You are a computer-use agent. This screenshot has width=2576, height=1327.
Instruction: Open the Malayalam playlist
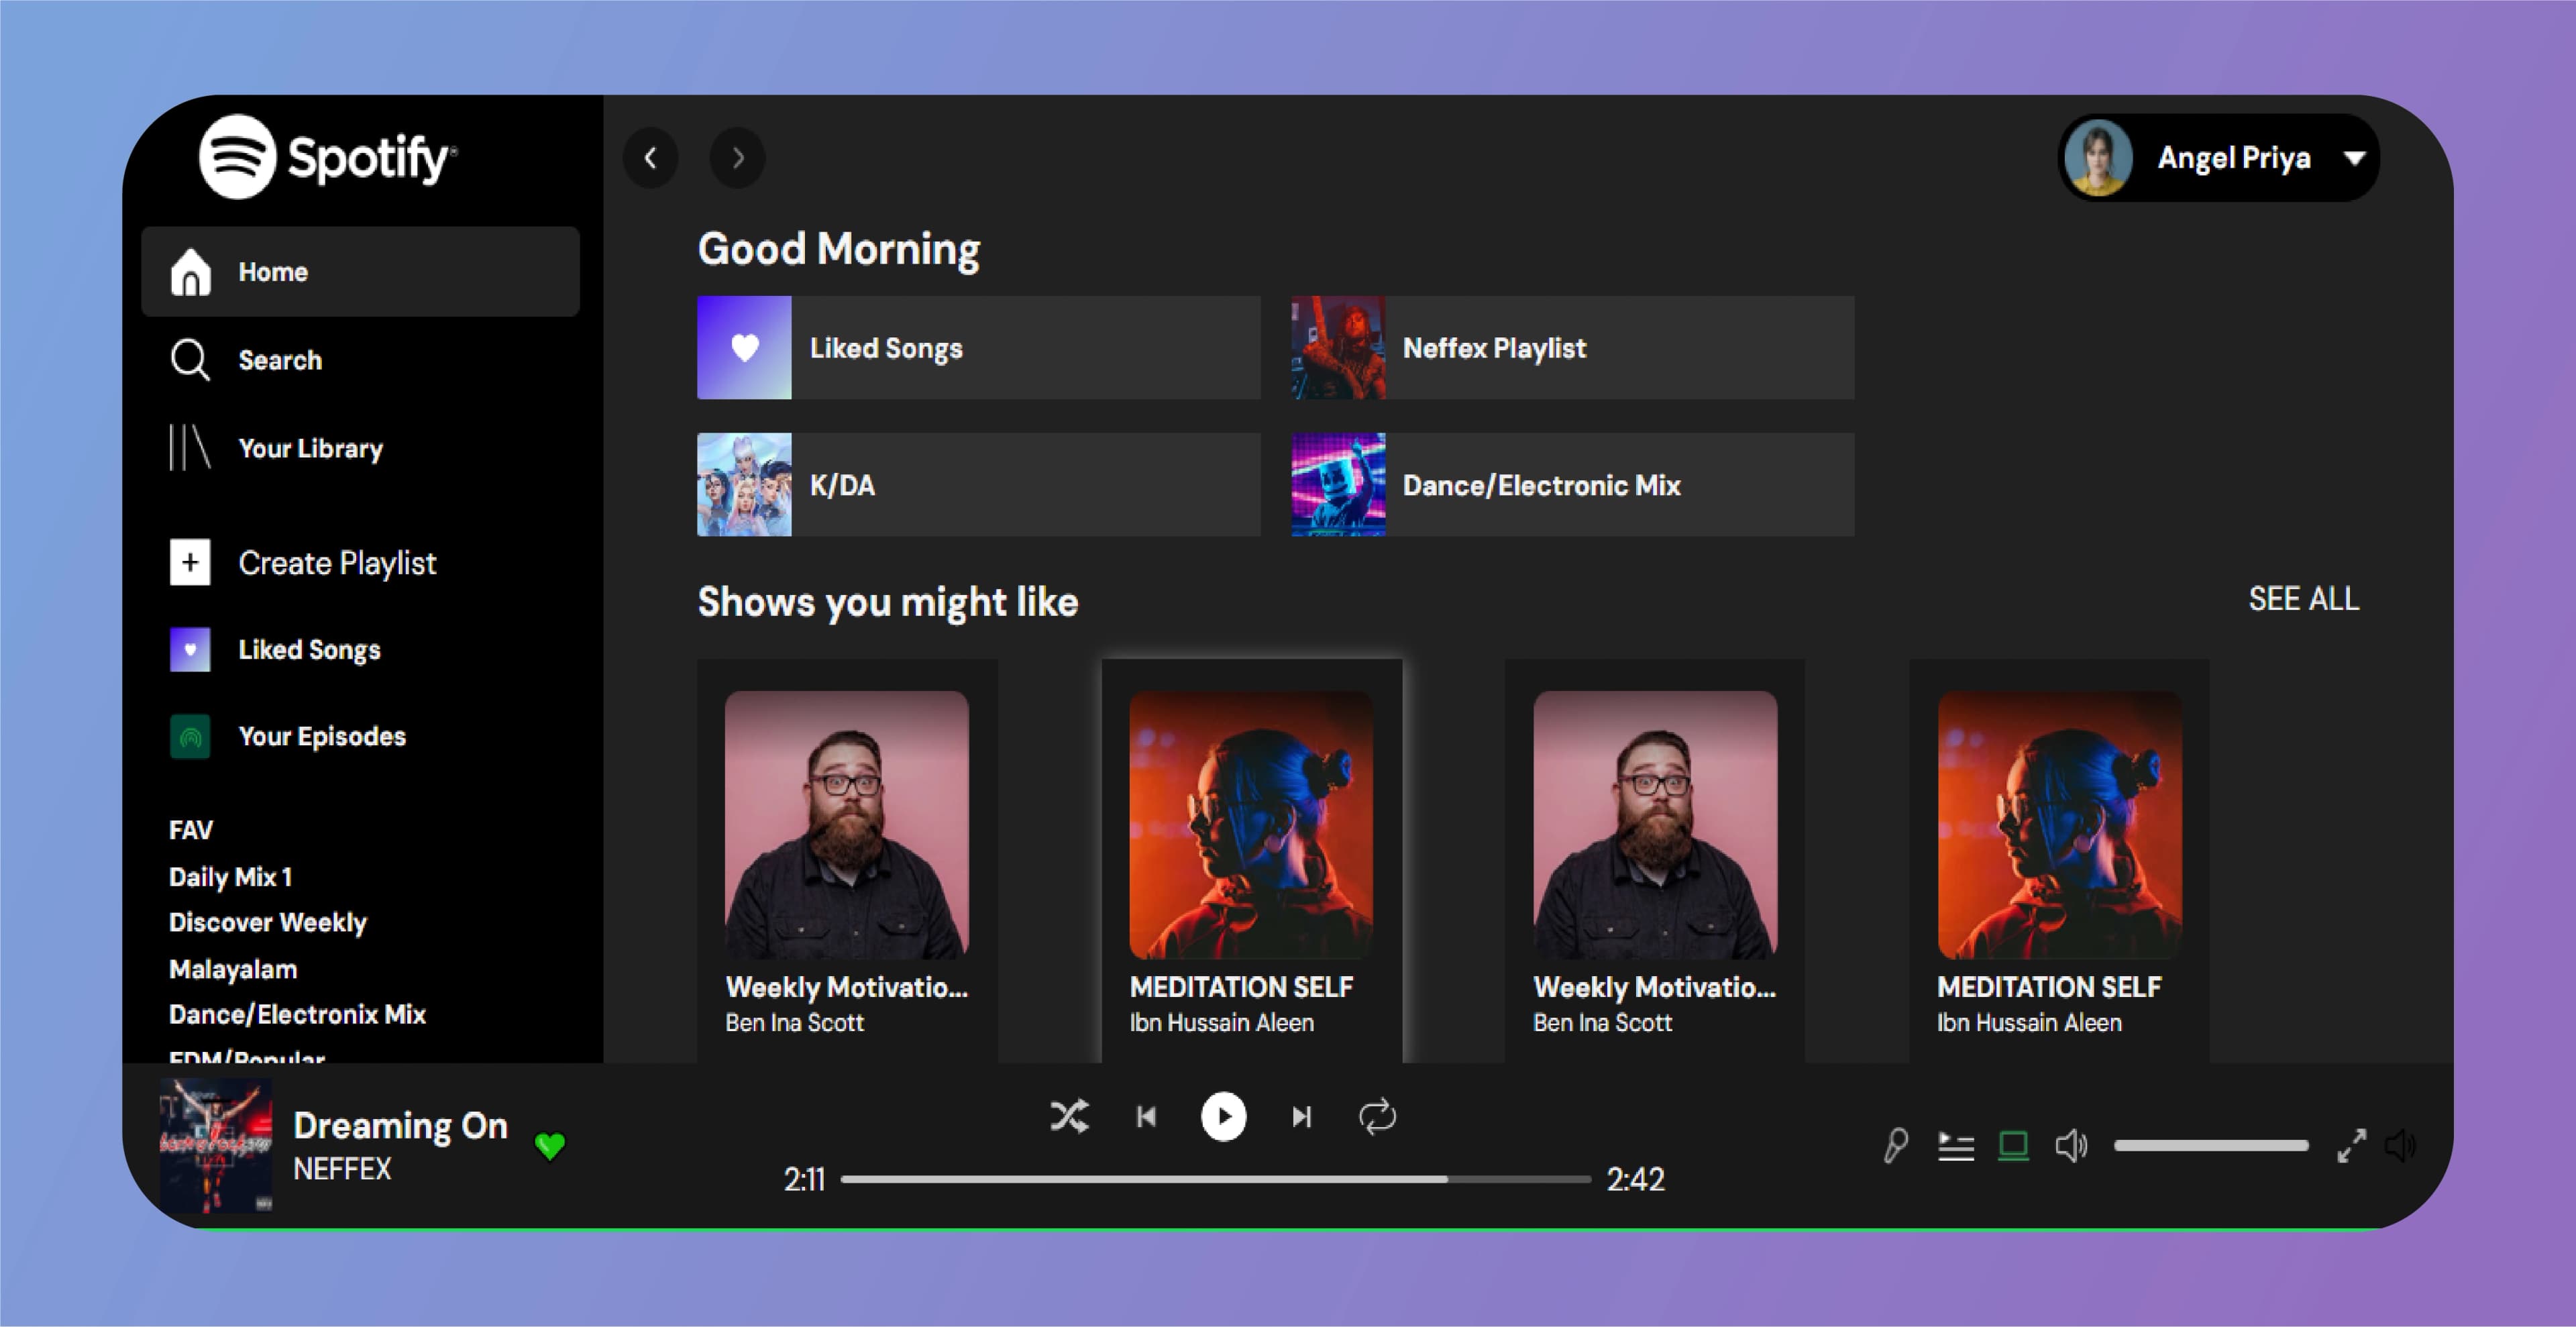pos(233,969)
